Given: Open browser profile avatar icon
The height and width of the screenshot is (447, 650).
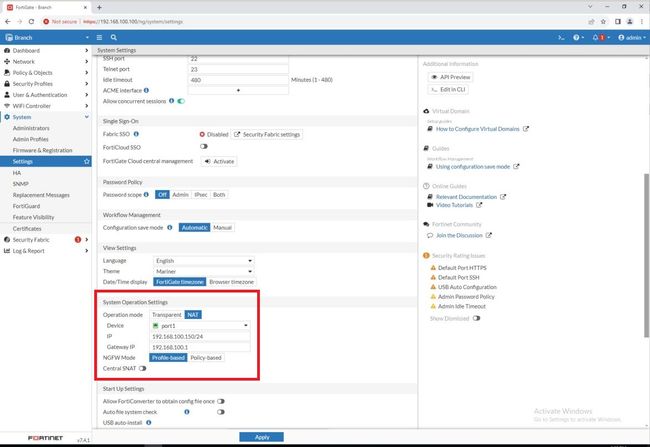Looking at the screenshot, I should pos(629,22).
